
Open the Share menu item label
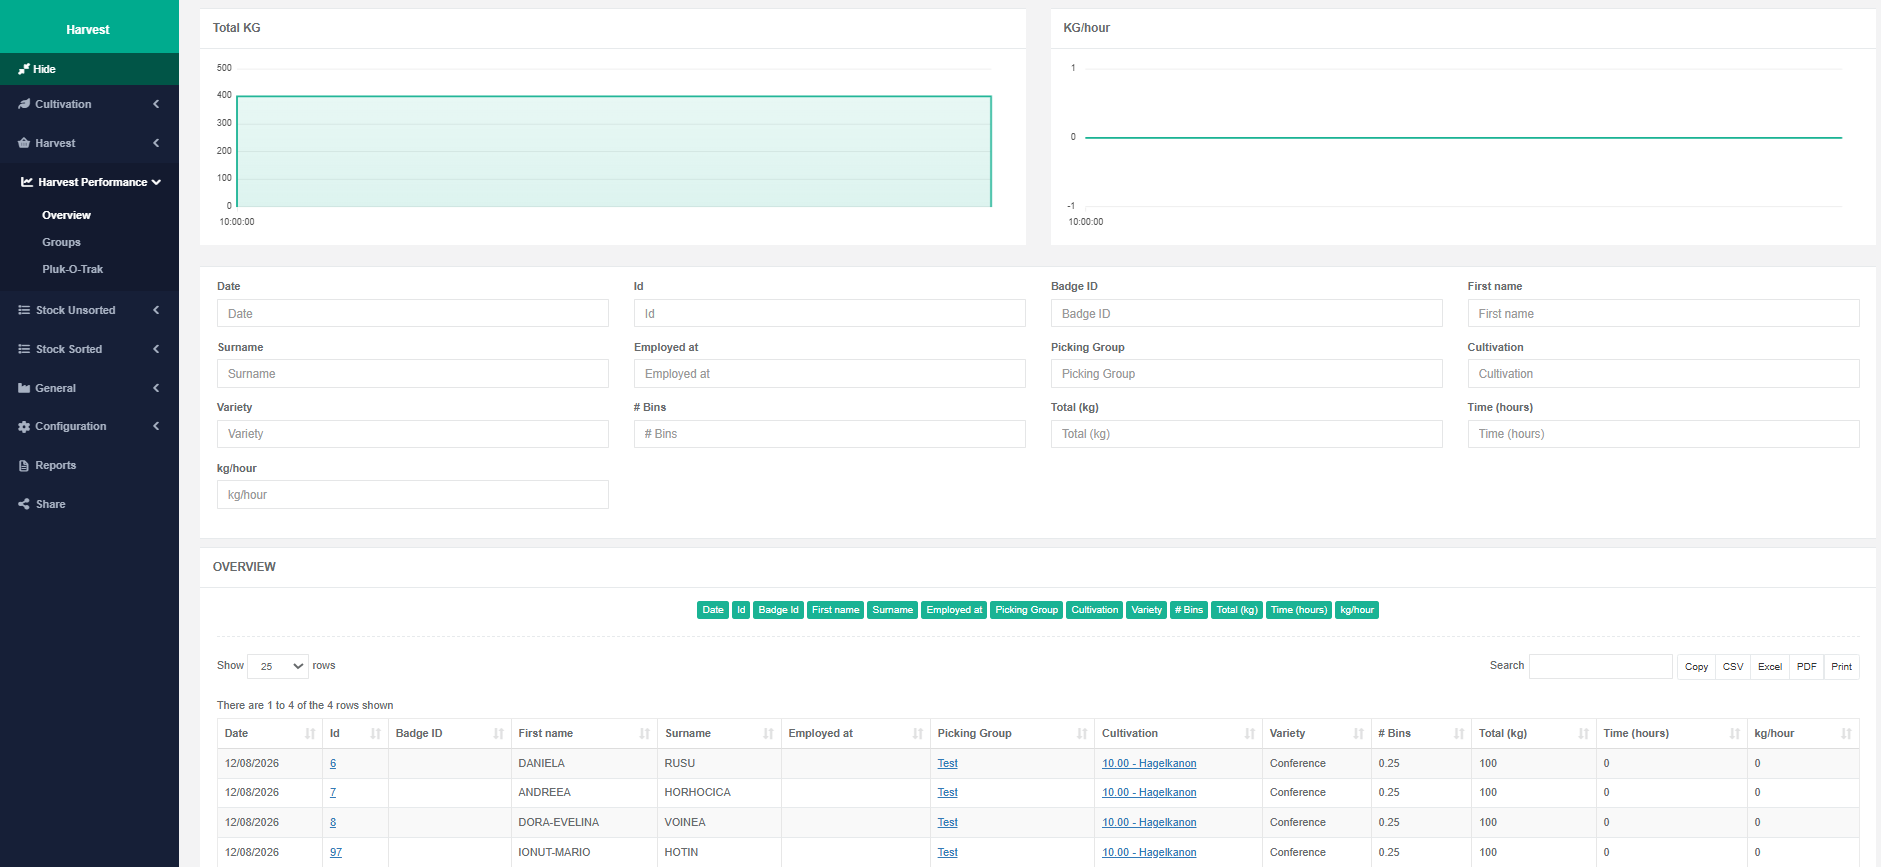click(50, 504)
